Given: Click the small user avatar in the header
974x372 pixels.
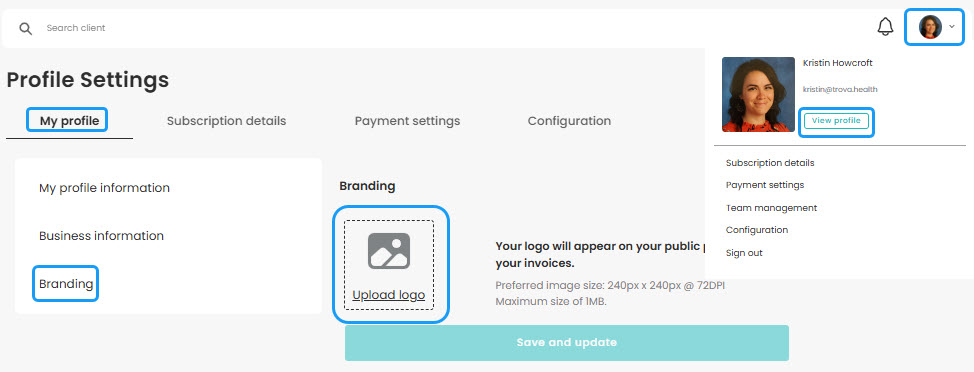Looking at the screenshot, I should pos(931,27).
